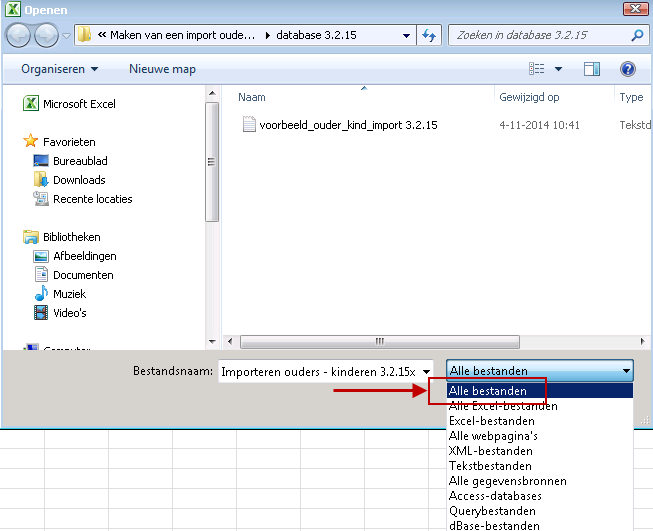Viewport: 653px width, 531px height.
Task: Click the horizontal scrollbar in file list
Action: point(380,341)
